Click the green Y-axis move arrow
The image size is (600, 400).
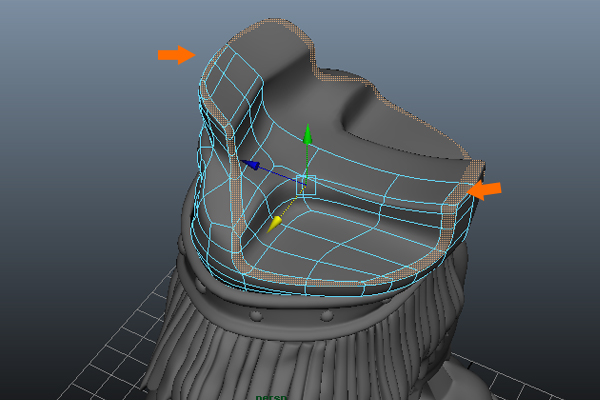pyautogui.click(x=308, y=134)
